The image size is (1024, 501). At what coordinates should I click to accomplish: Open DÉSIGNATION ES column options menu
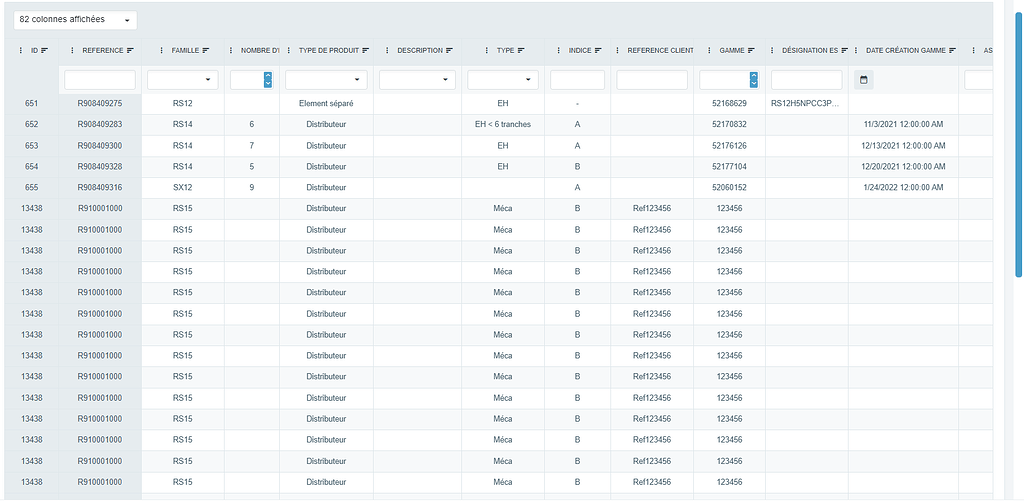[773, 50]
